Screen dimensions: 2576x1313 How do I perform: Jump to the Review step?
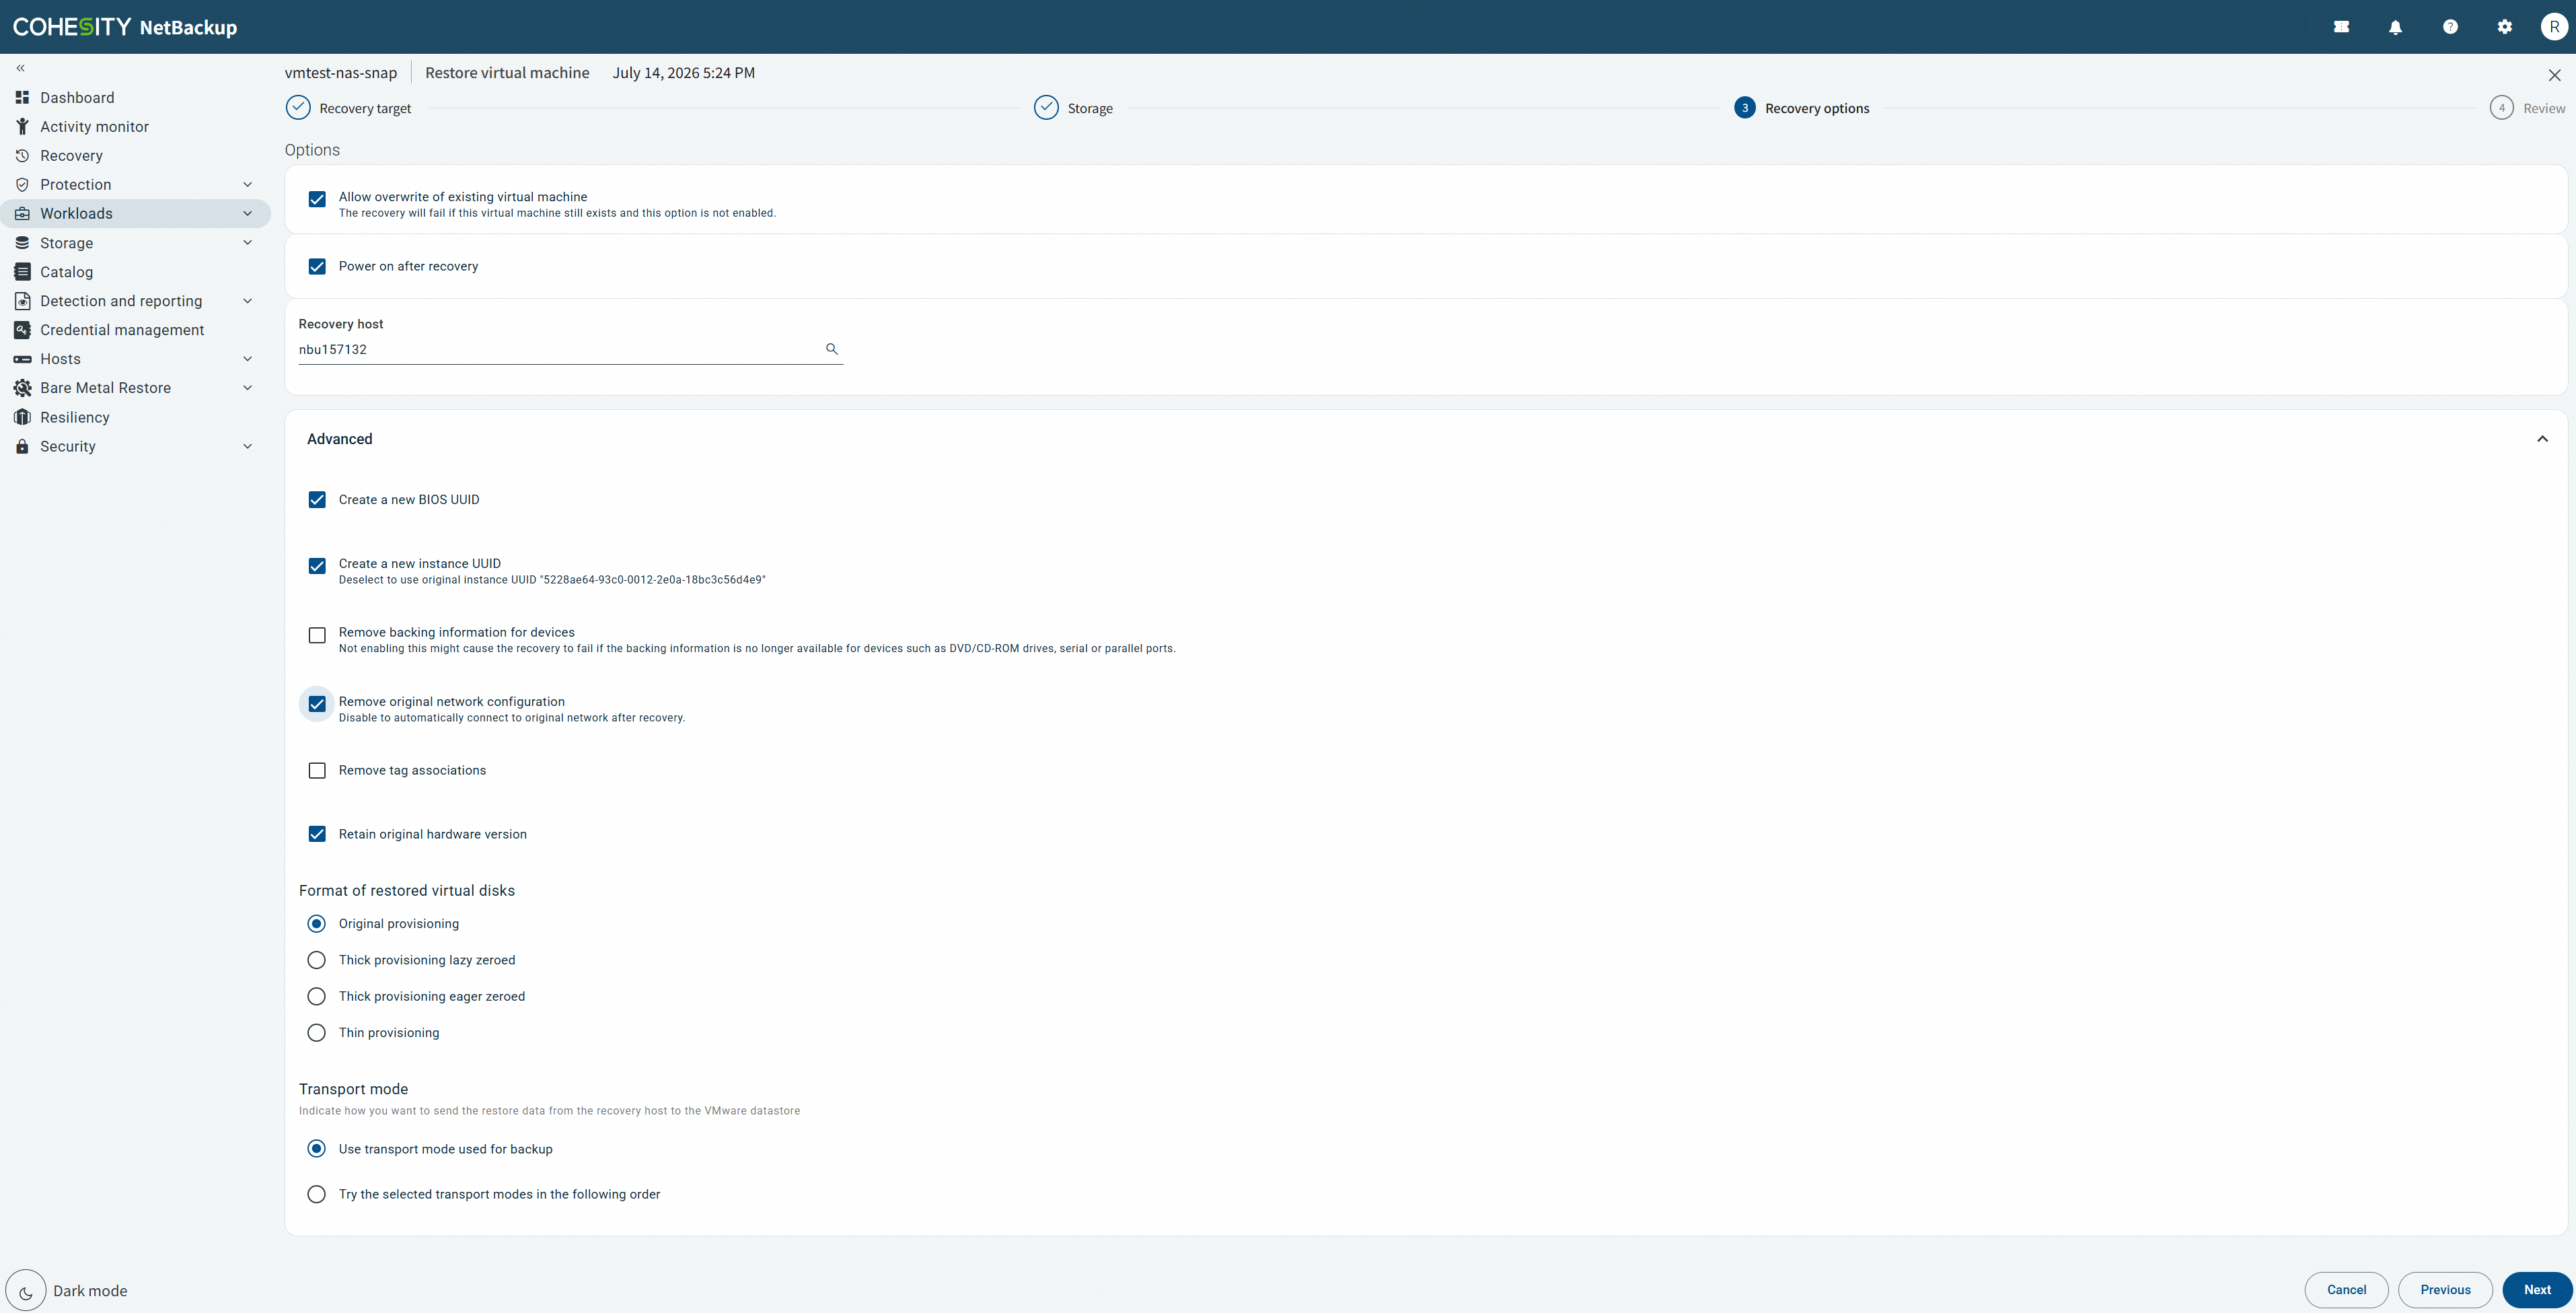click(x=2527, y=108)
